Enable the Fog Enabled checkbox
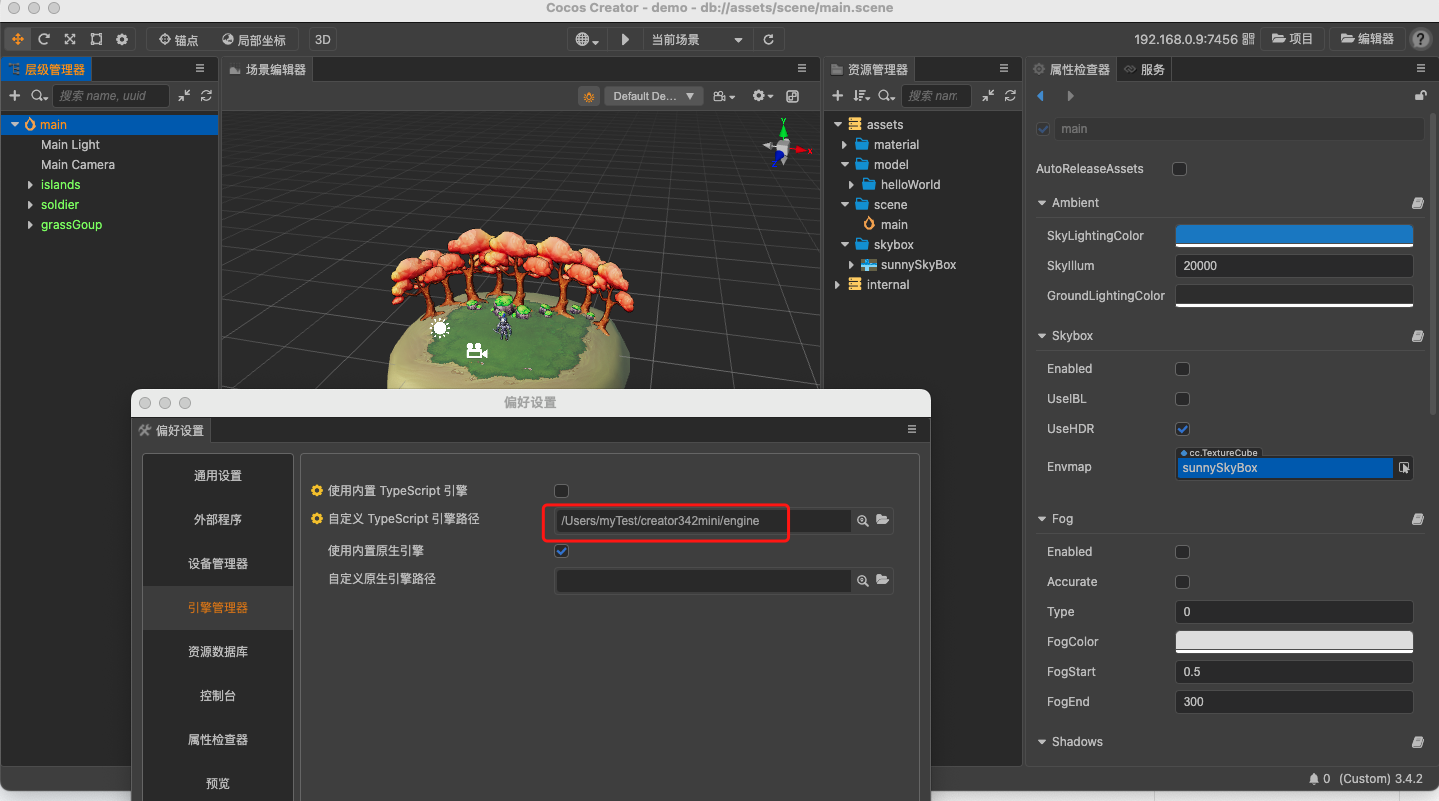The height and width of the screenshot is (801, 1439). point(1182,552)
